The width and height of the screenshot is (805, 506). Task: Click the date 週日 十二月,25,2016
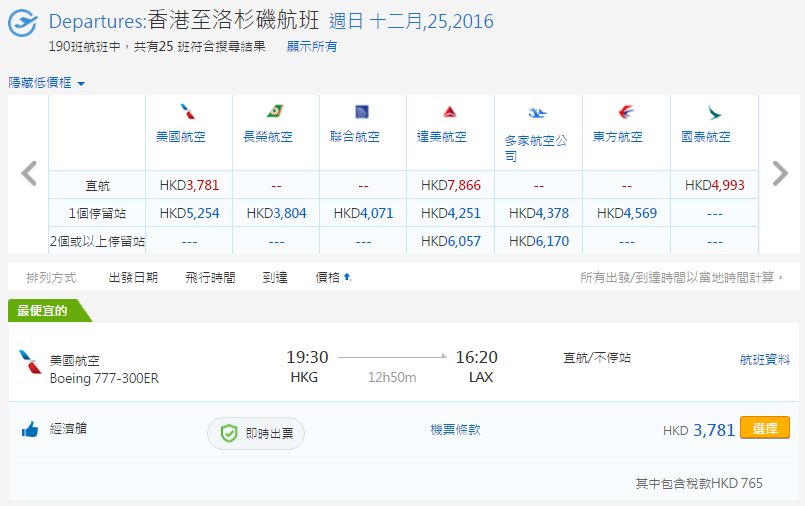tap(411, 22)
